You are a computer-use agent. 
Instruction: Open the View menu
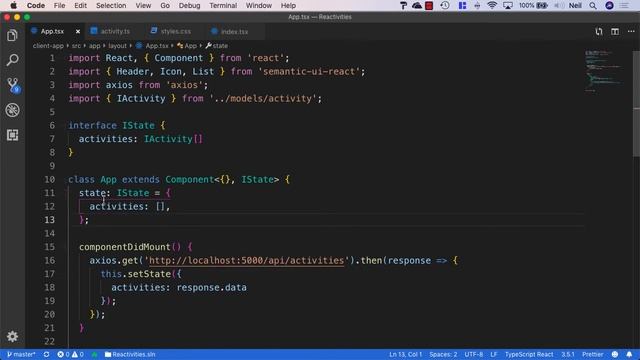tap(143, 5)
